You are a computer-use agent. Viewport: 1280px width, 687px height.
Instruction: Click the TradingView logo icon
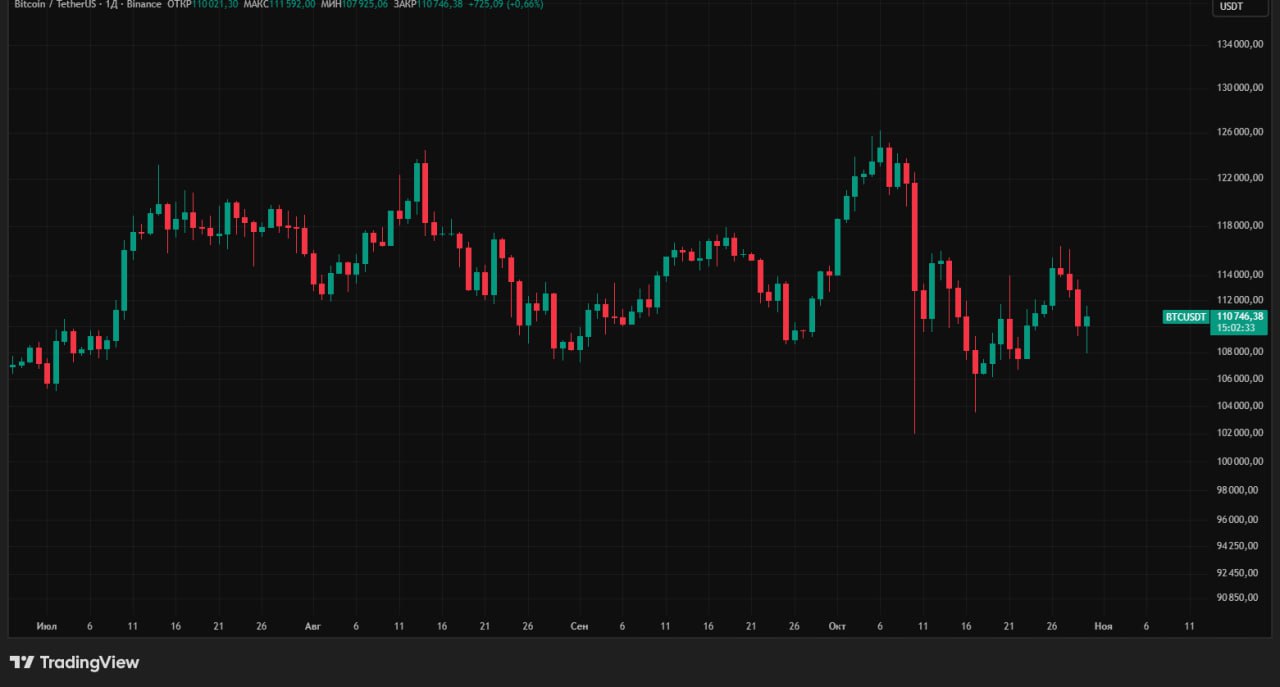point(22,662)
